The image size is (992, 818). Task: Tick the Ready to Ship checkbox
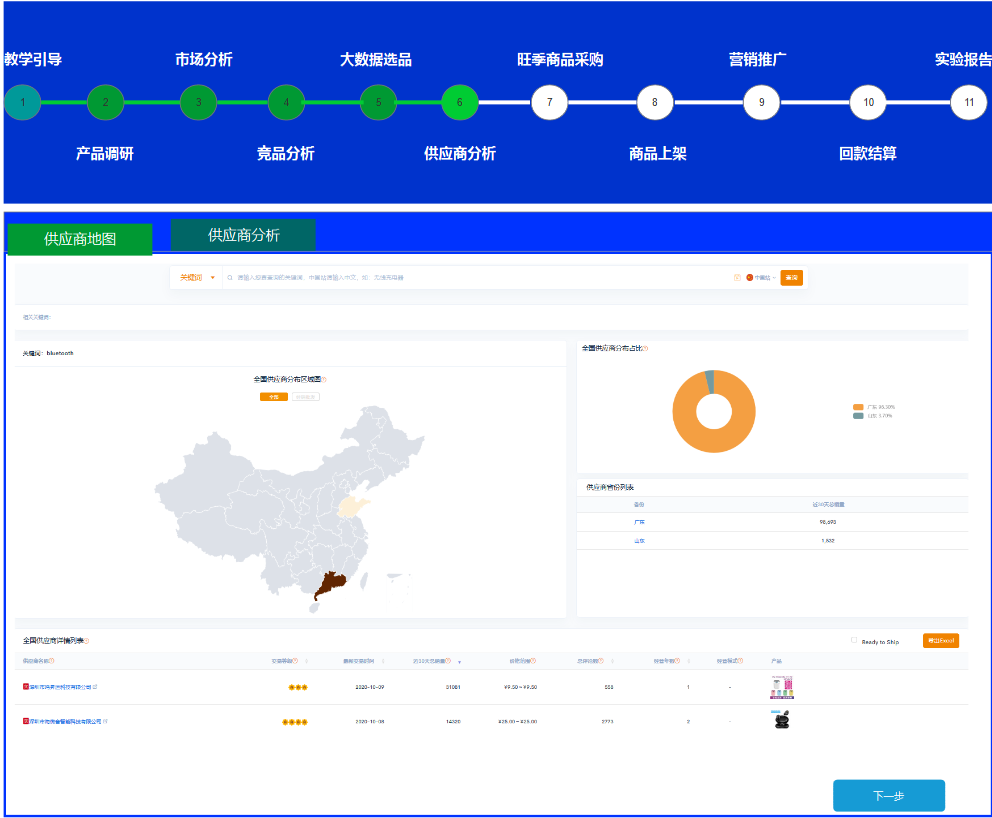[854, 641]
